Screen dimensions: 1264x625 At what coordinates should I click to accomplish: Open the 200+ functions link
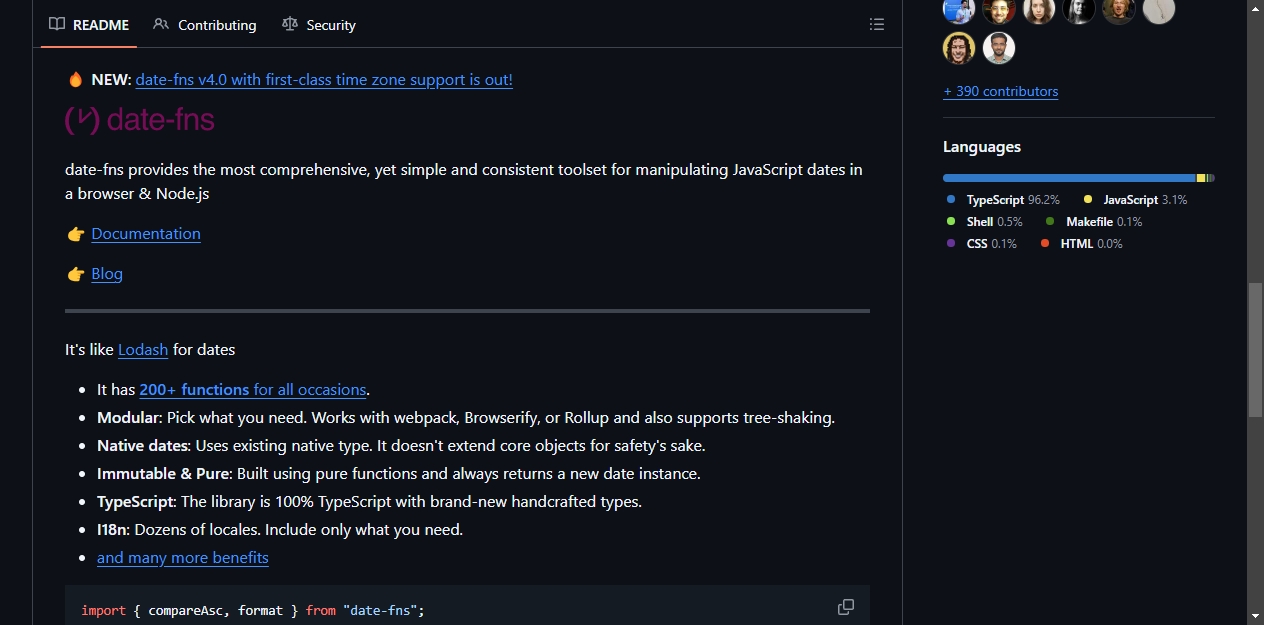[253, 389]
